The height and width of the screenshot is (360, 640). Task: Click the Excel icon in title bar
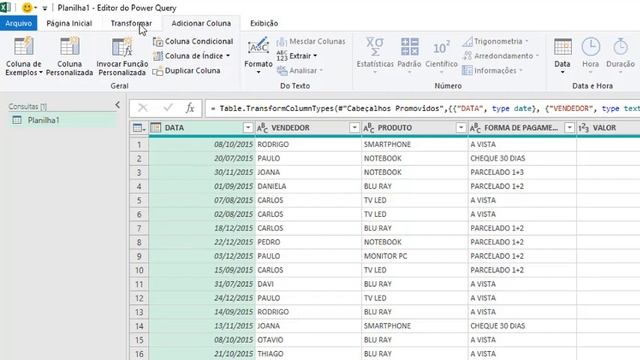[x=6, y=7]
